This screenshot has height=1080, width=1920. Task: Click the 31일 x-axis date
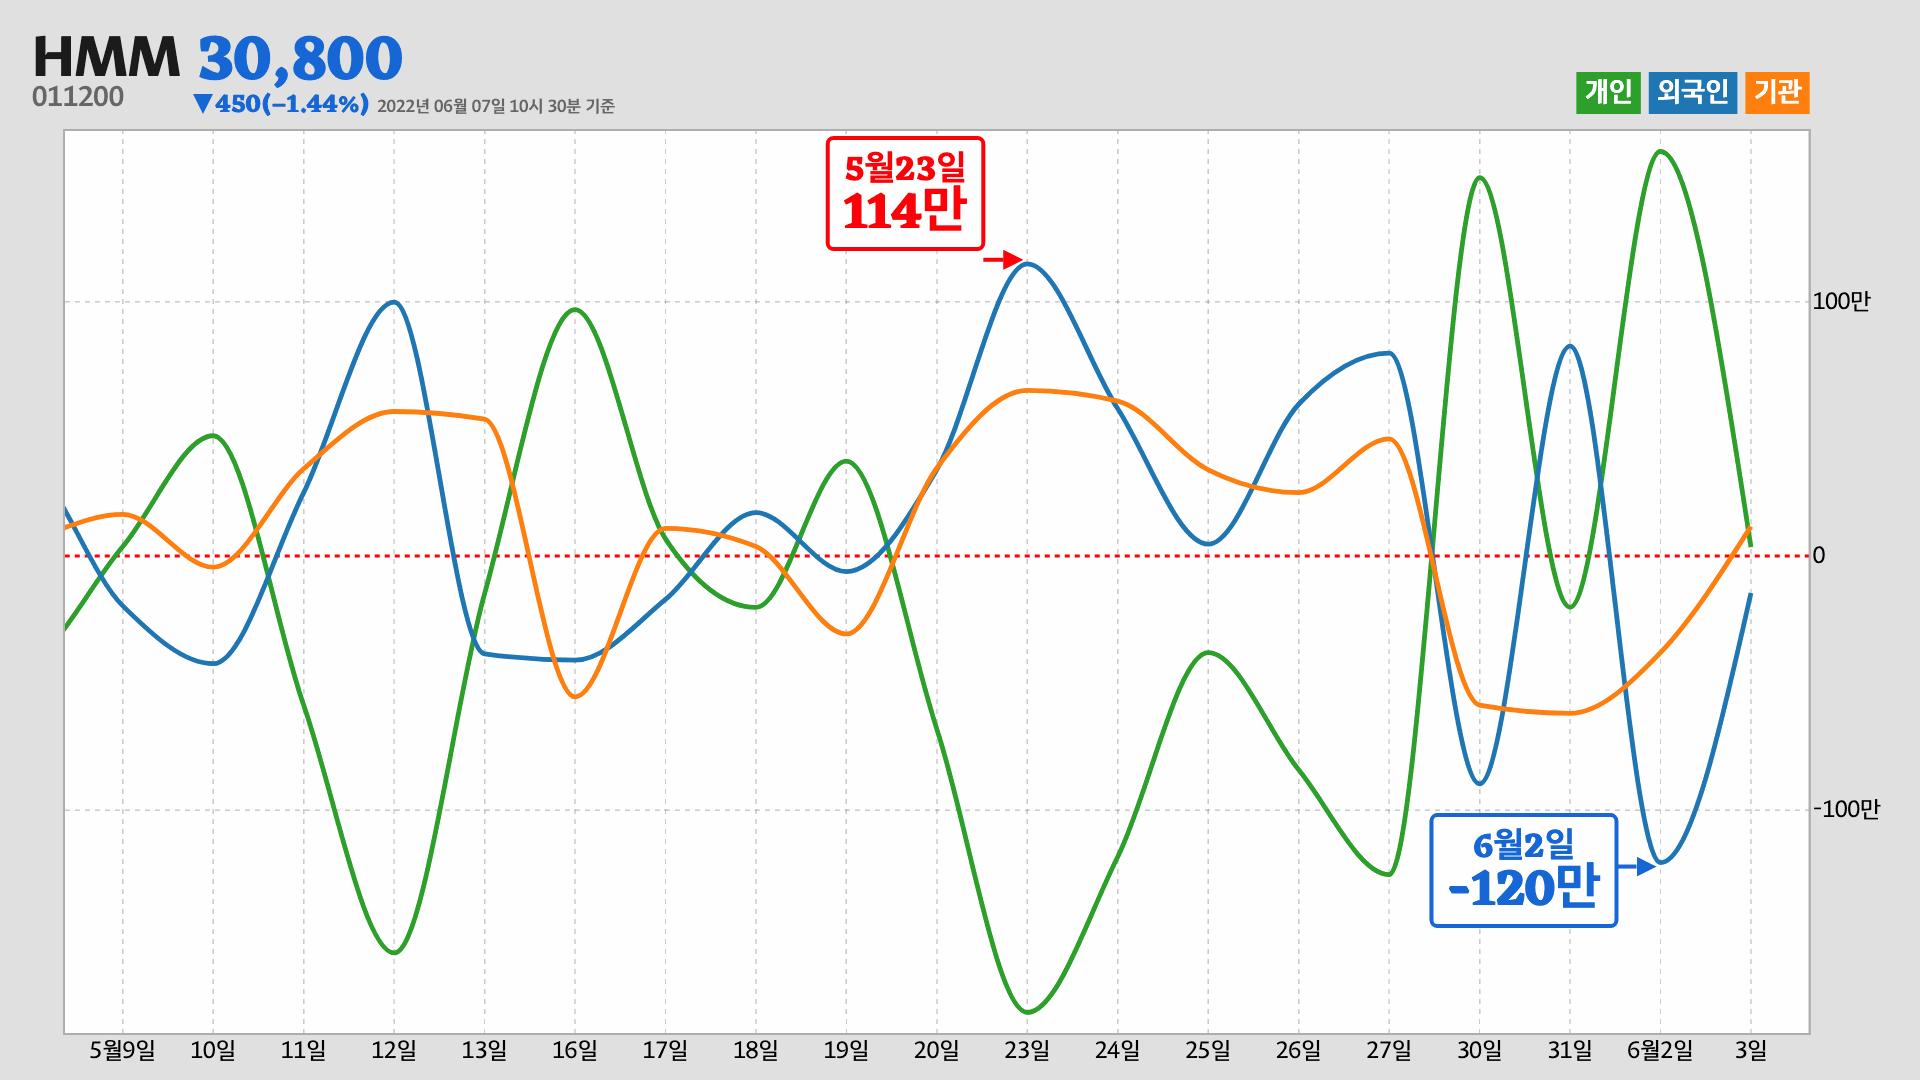point(1570,1050)
